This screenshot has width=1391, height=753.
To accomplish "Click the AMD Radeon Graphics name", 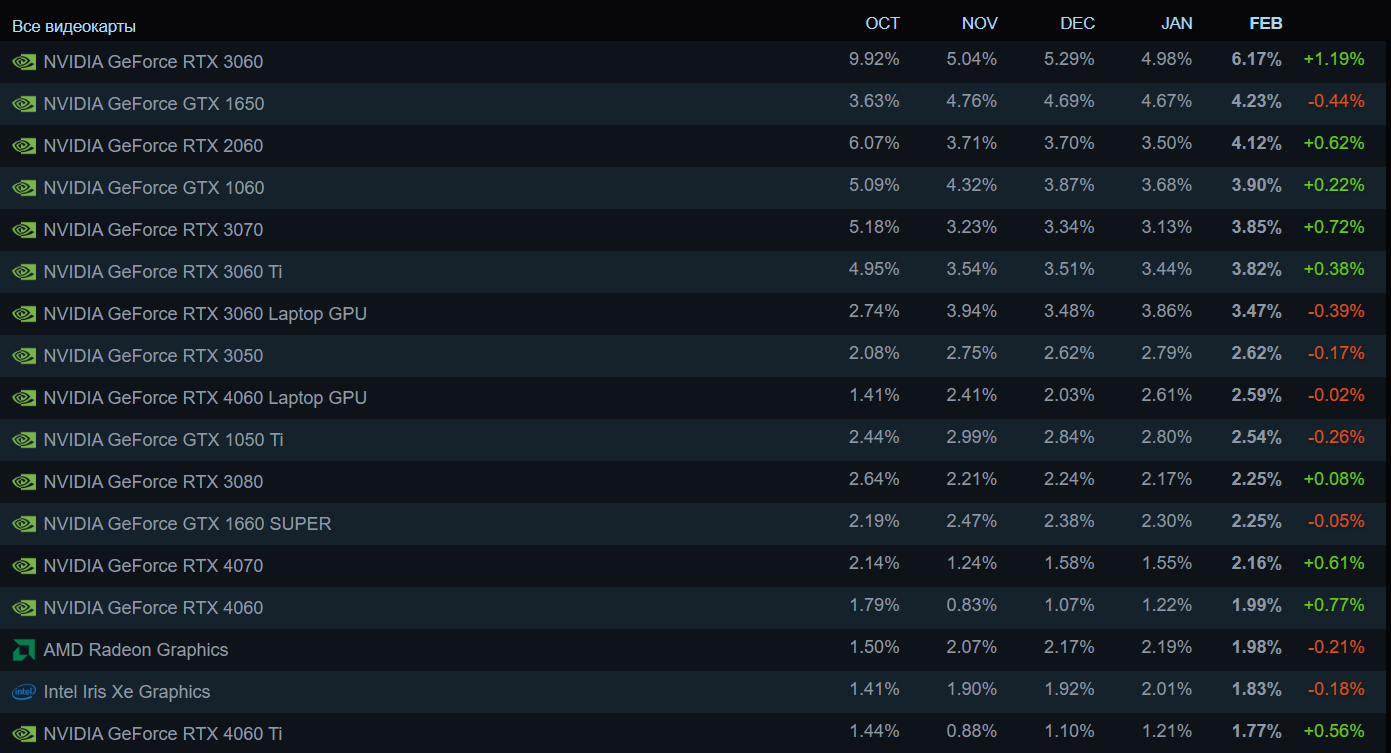I will pos(136,650).
